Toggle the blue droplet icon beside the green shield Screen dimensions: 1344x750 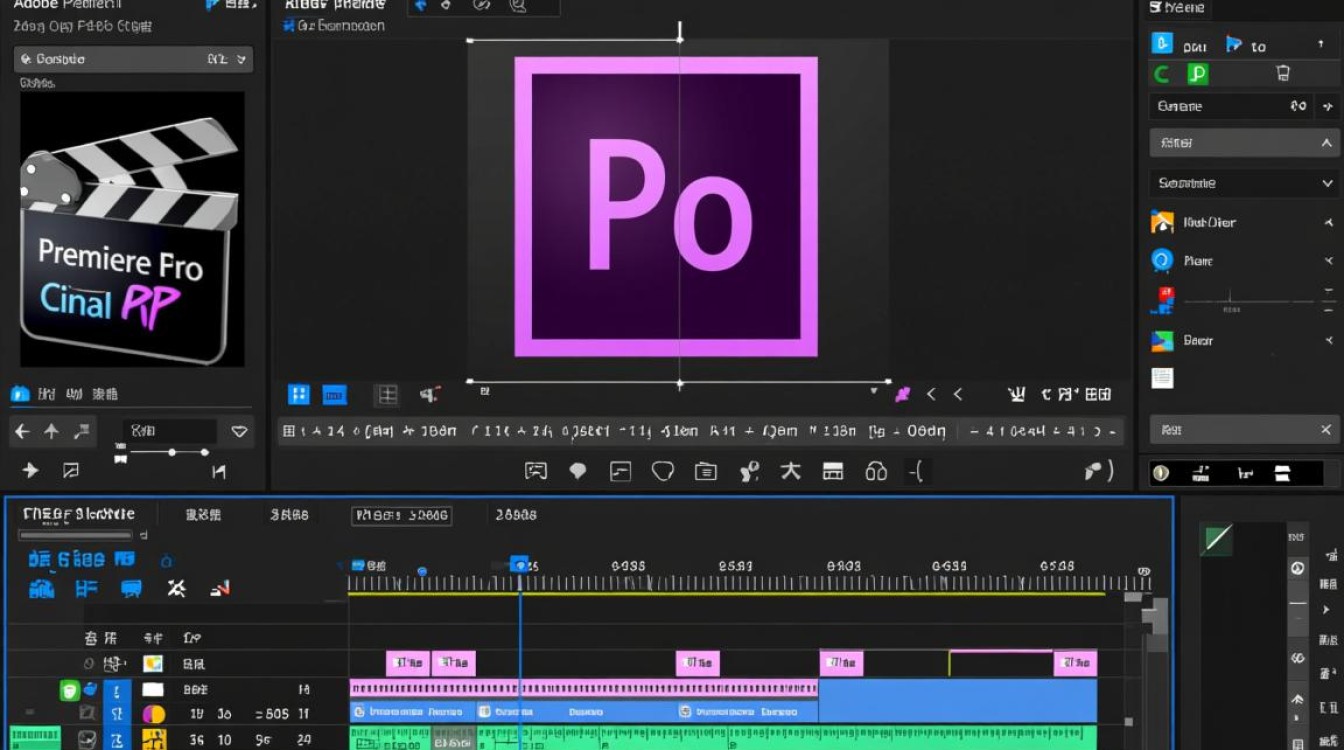(x=91, y=689)
